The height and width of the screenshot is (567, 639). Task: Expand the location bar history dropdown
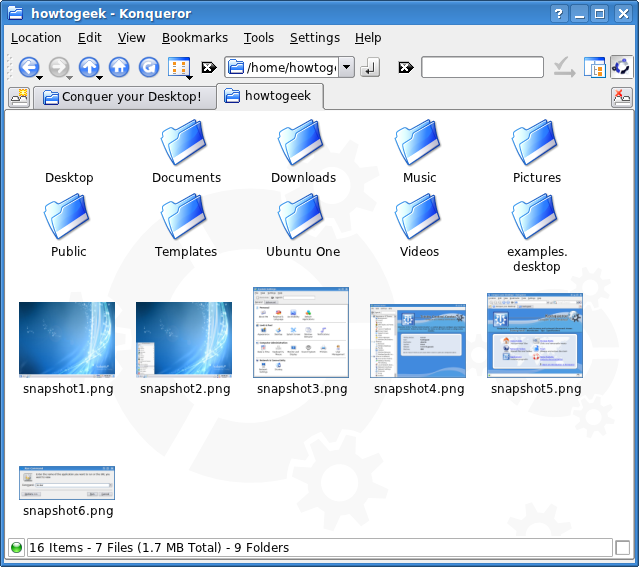tap(347, 67)
